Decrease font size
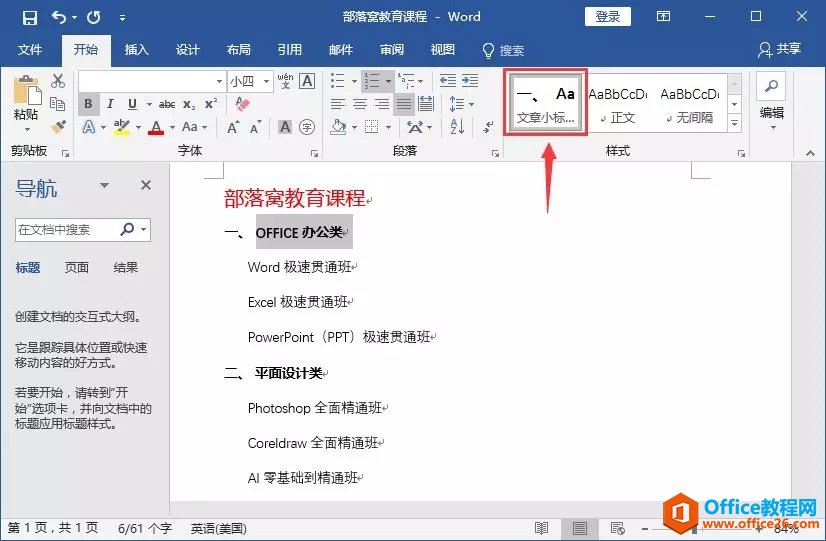 pos(255,127)
